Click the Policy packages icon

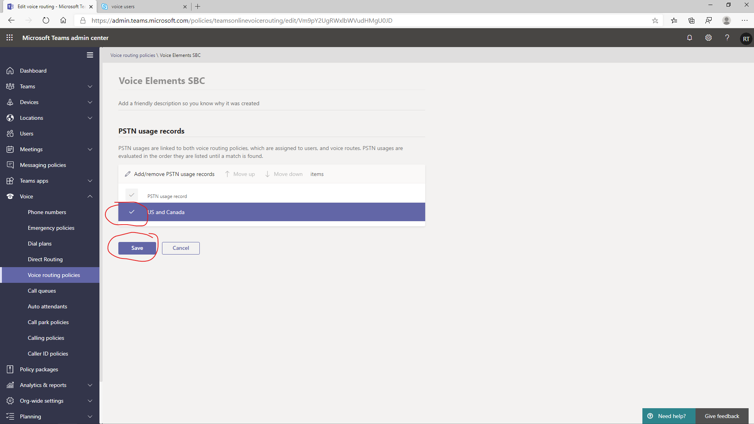tap(10, 369)
